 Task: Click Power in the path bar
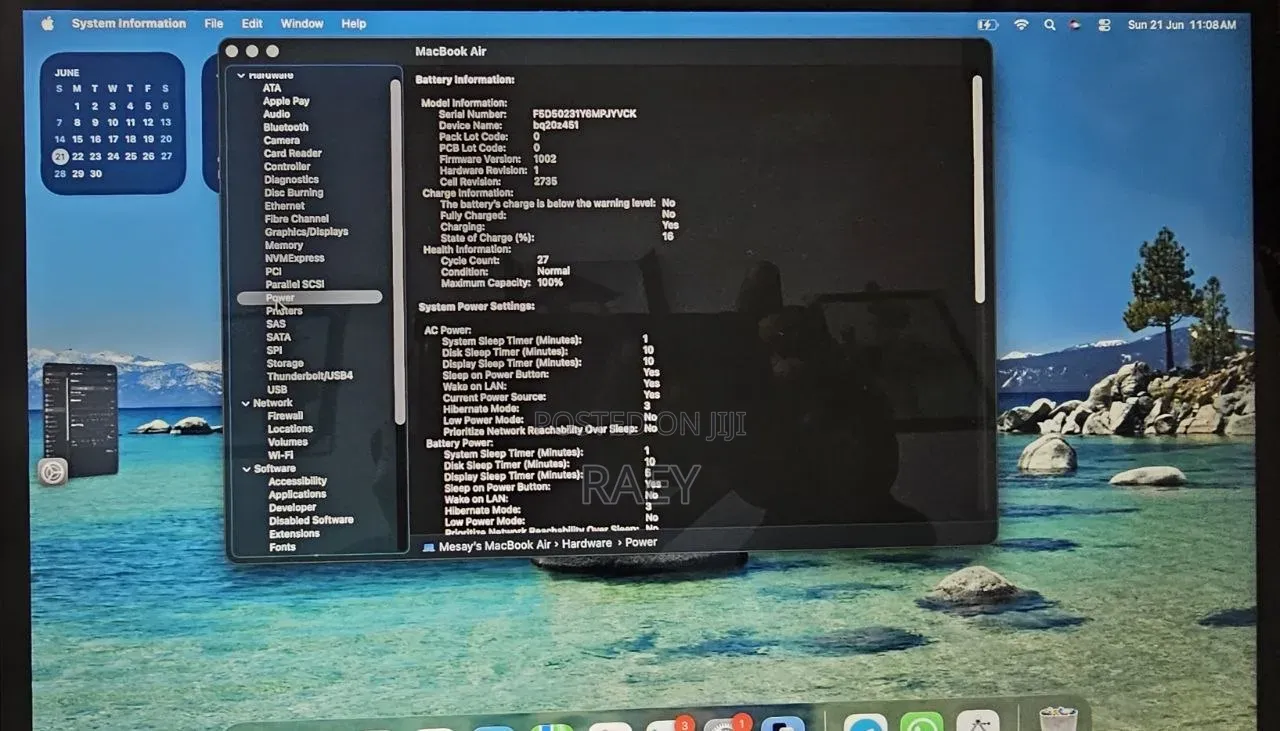[x=641, y=544]
